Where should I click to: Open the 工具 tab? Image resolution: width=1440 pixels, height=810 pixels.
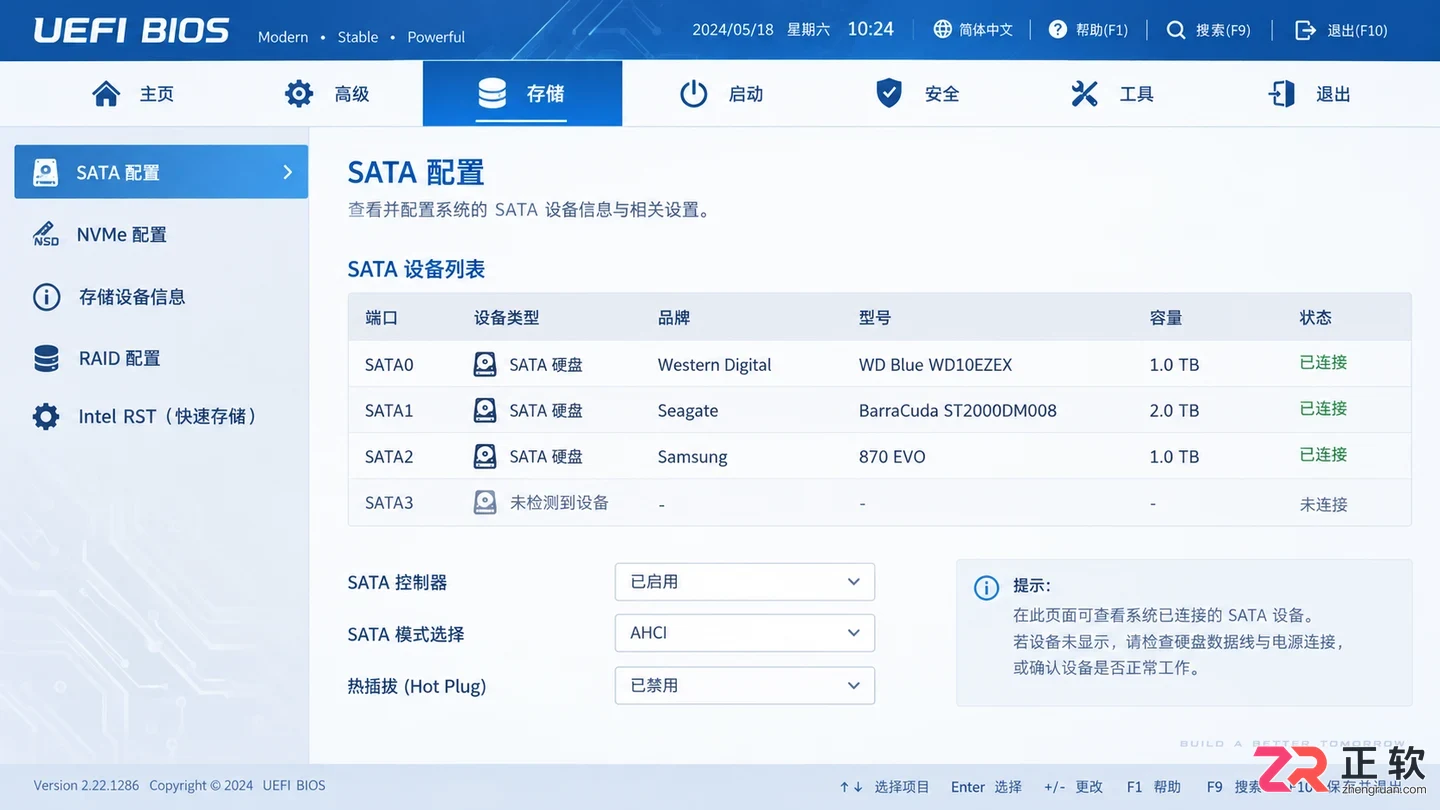pyautogui.click(x=1112, y=94)
